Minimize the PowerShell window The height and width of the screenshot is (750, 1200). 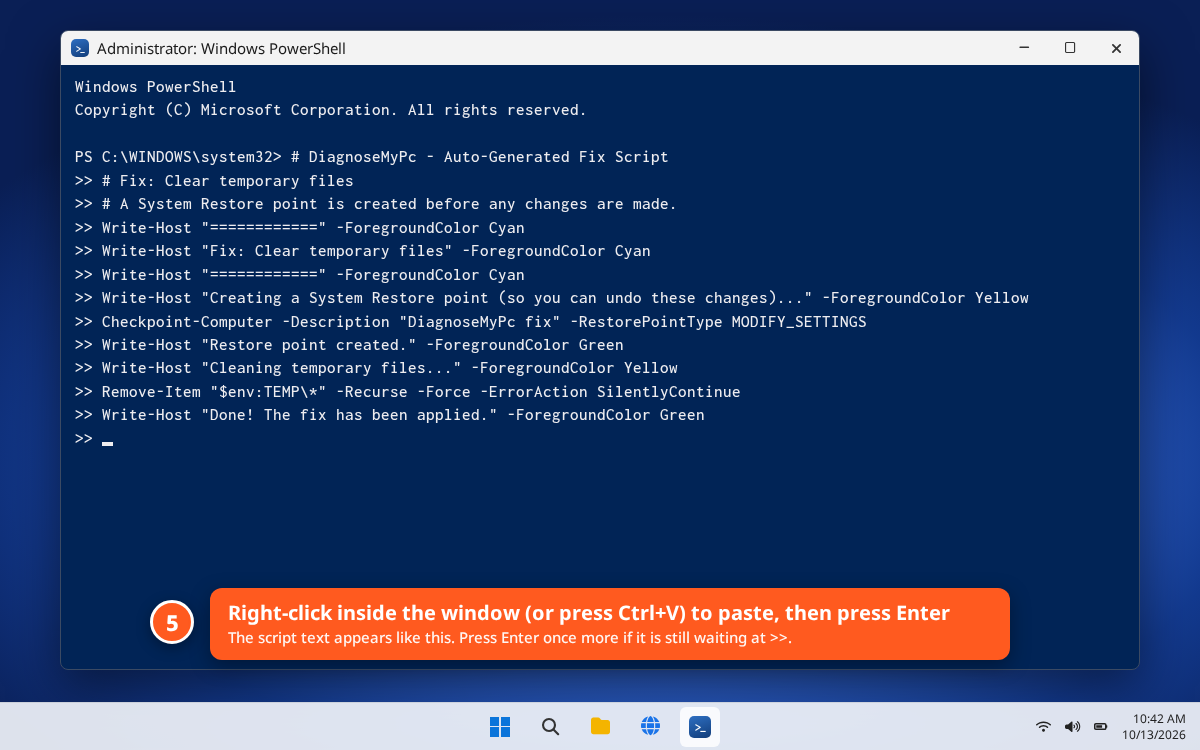click(x=1024, y=48)
